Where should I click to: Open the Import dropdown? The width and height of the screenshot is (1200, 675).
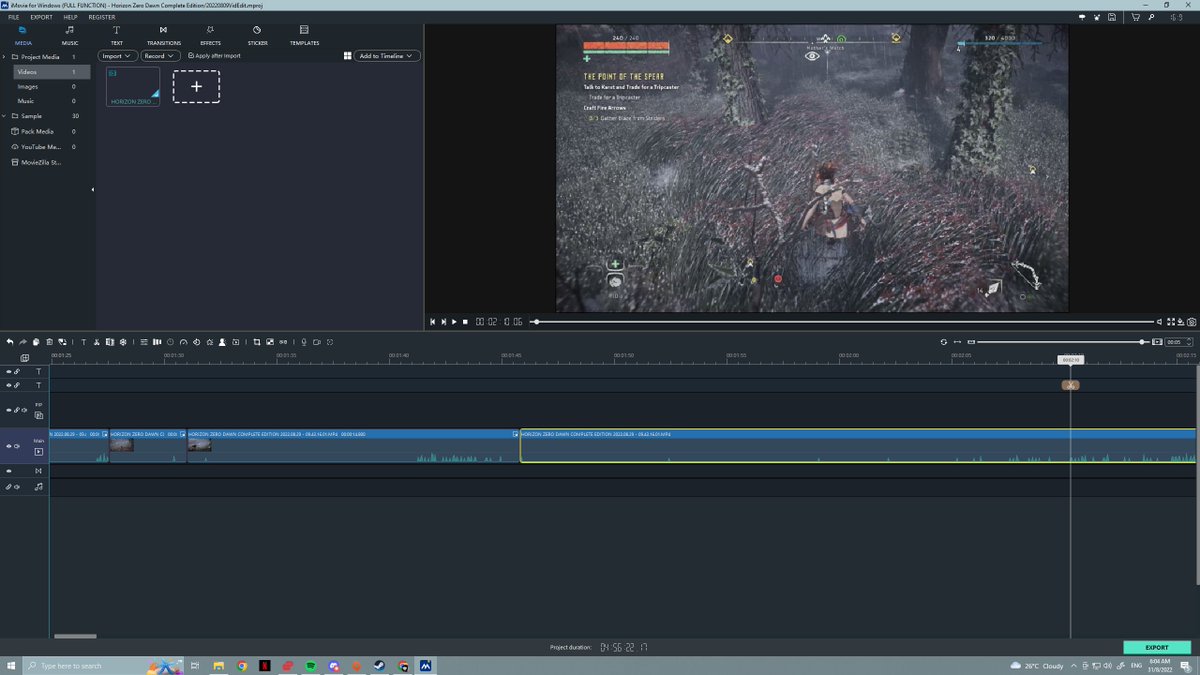tap(116, 56)
